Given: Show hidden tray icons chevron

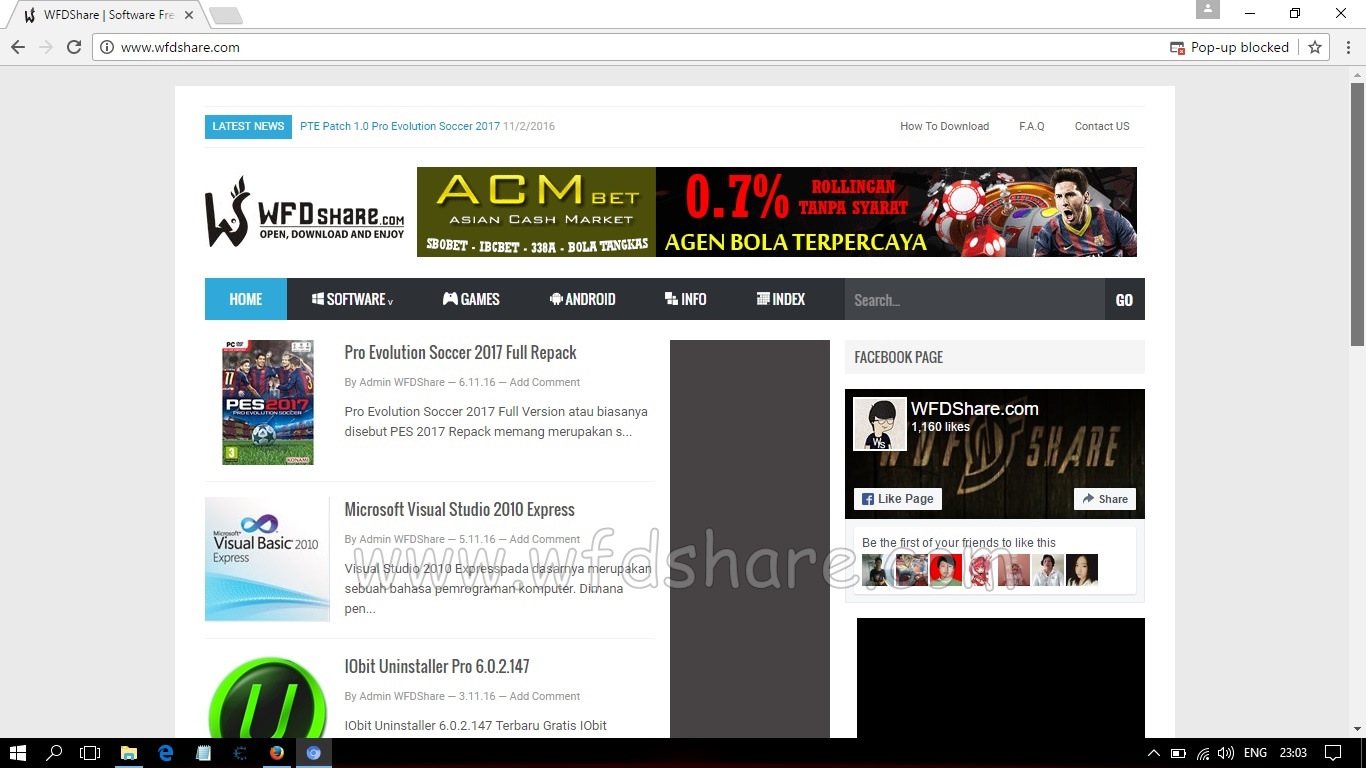Looking at the screenshot, I should tap(1153, 753).
